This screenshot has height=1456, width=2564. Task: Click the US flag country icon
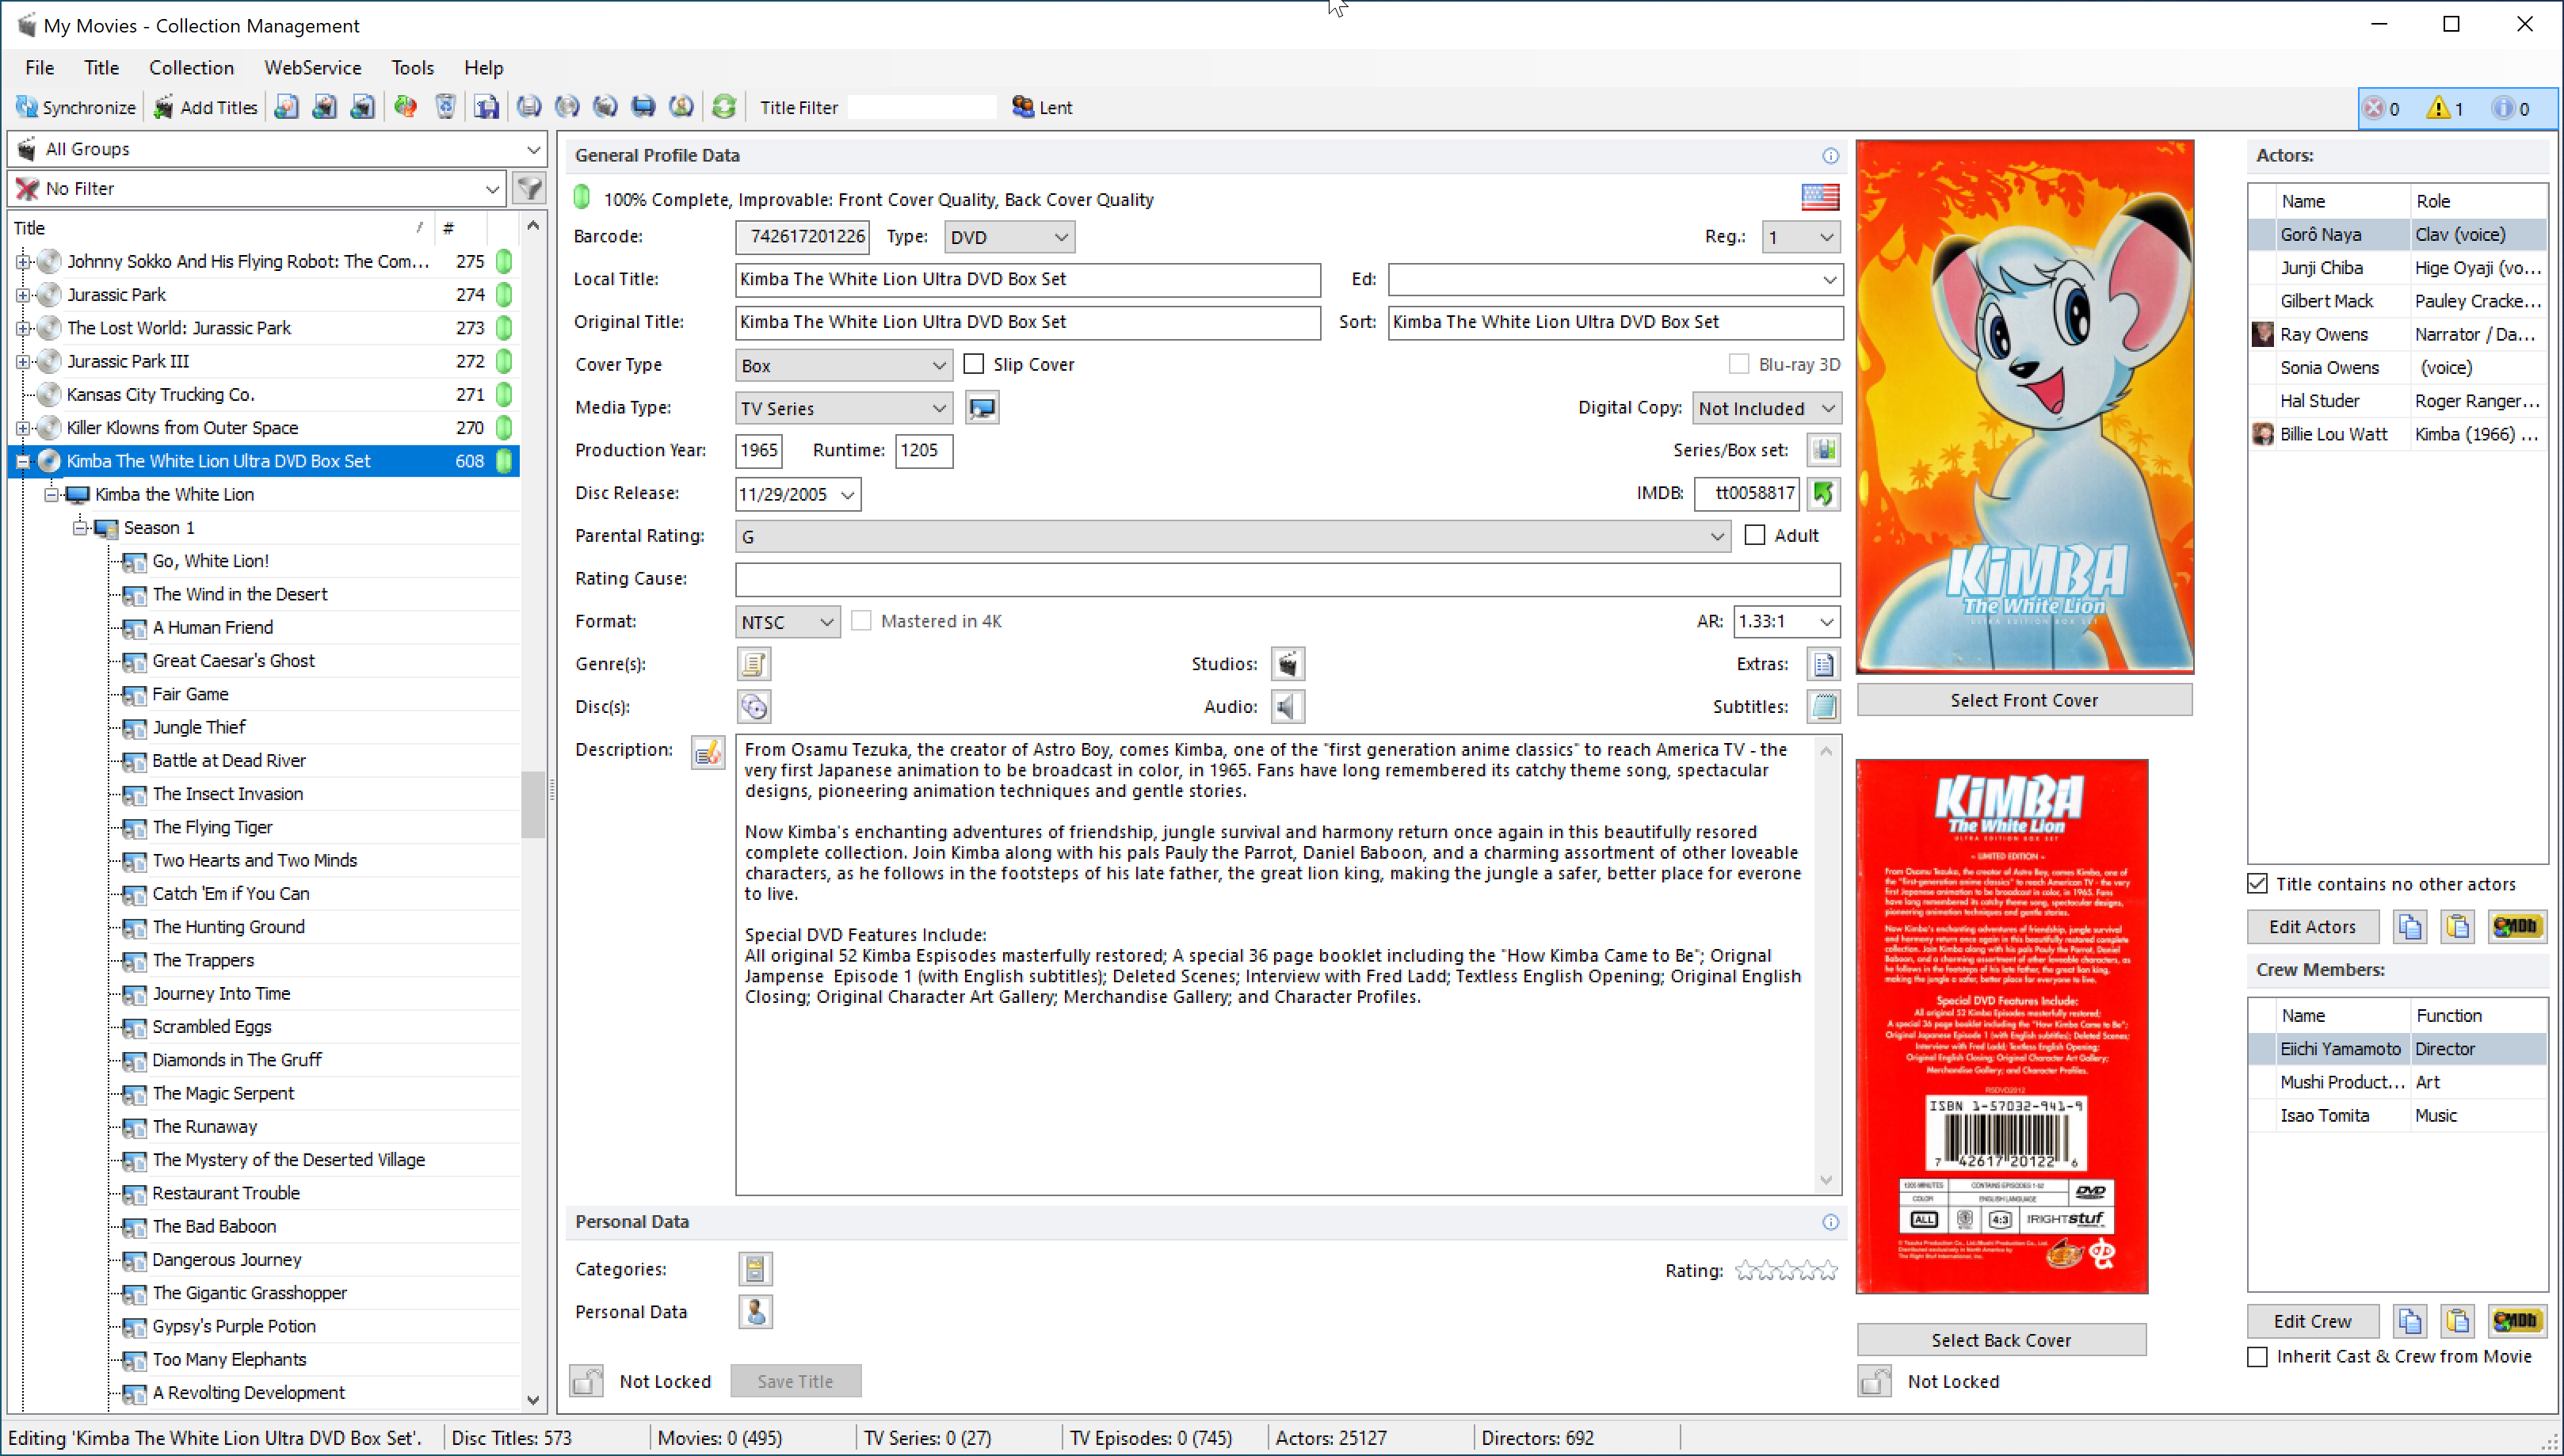[x=1819, y=197]
